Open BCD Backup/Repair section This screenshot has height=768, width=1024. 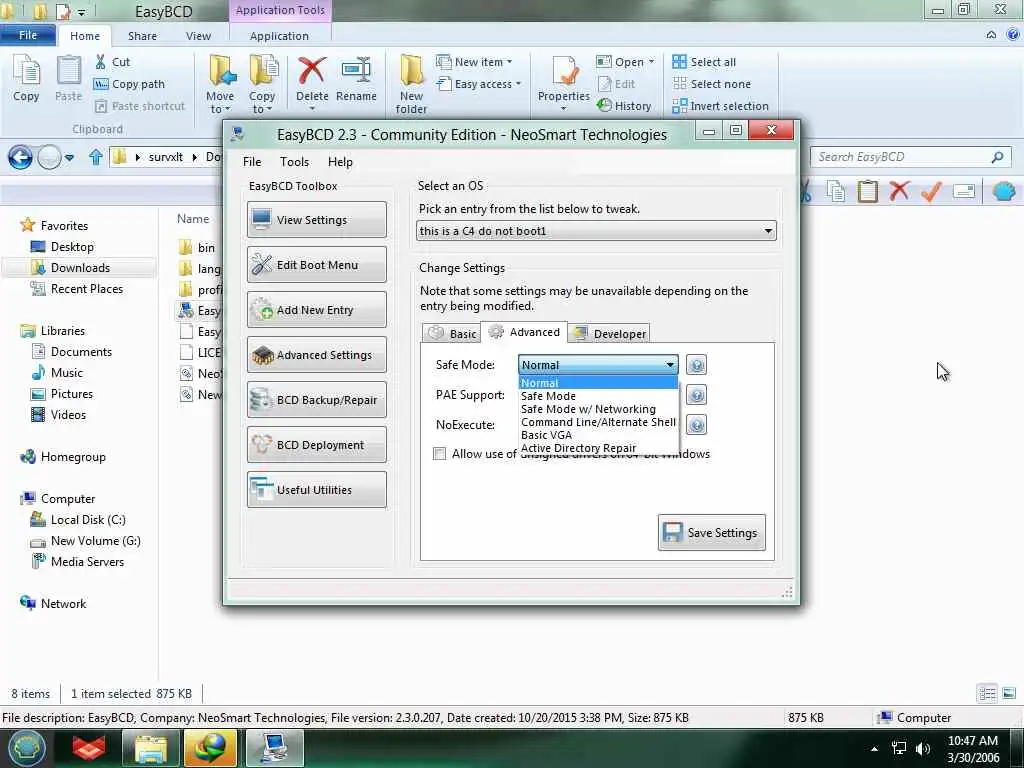point(317,400)
